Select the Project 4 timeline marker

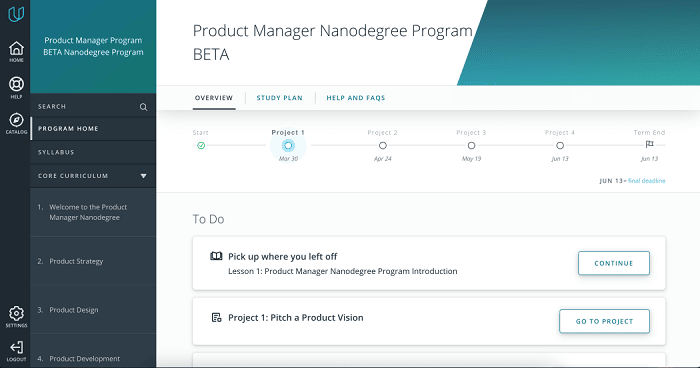(x=560, y=146)
